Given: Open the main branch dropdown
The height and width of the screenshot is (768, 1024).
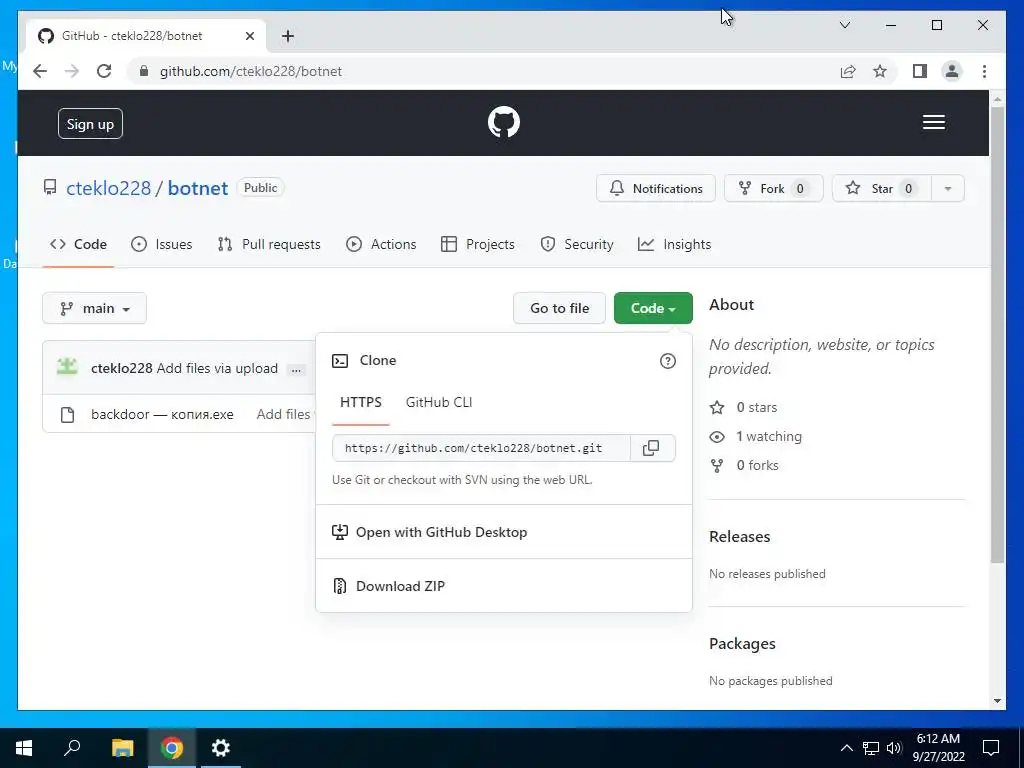Looking at the screenshot, I should click(x=95, y=308).
